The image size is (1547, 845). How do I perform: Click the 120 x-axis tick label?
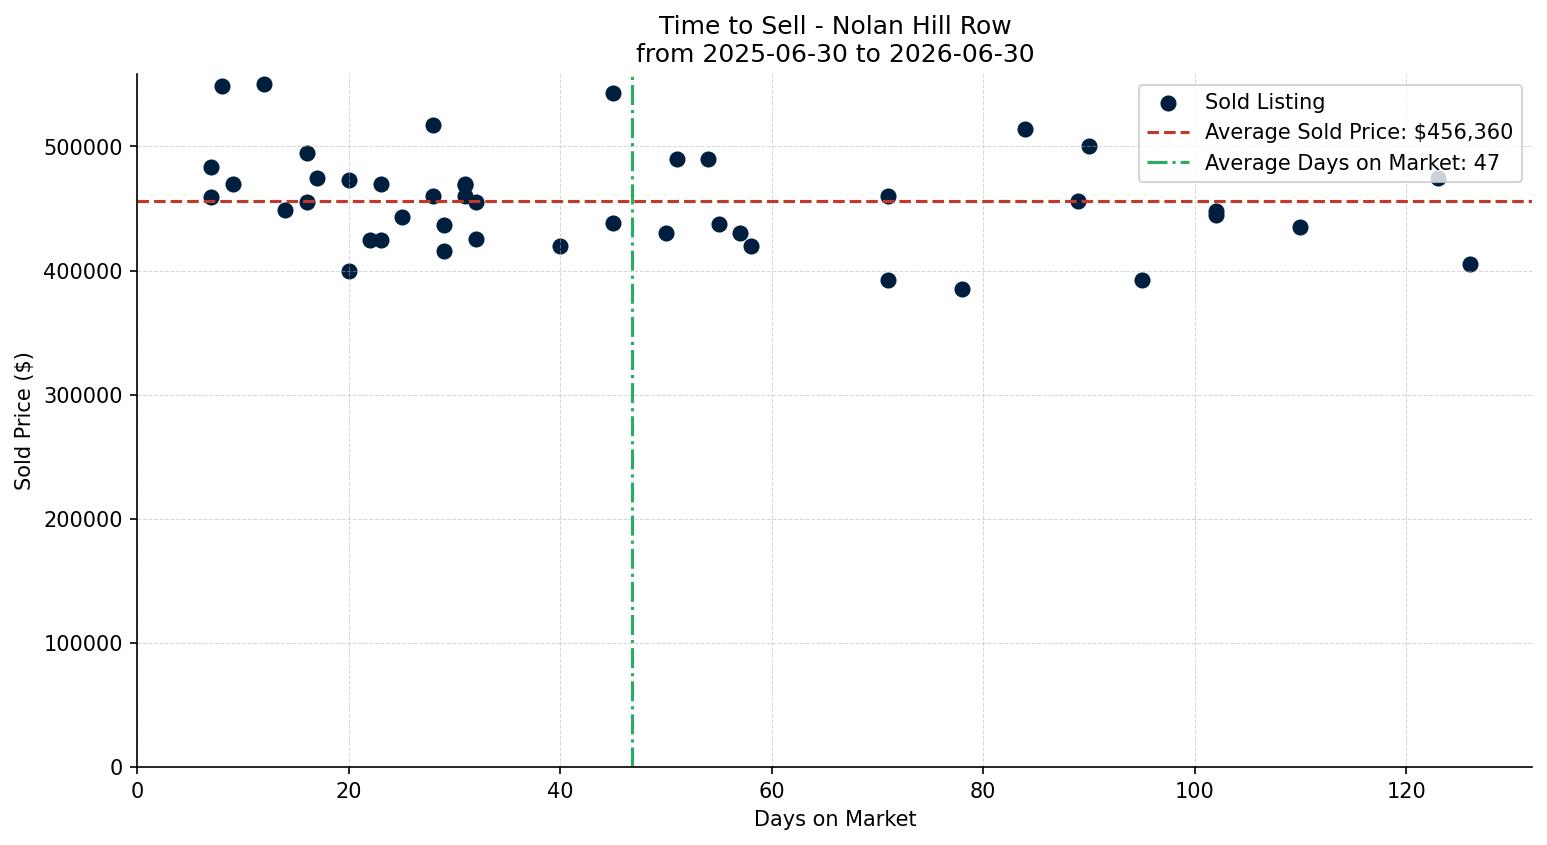pyautogui.click(x=1406, y=791)
